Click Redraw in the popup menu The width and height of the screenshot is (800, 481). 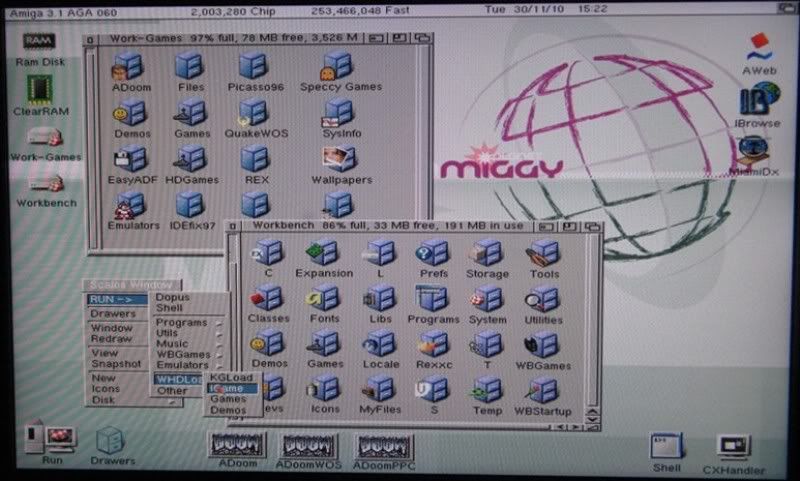(x=111, y=339)
